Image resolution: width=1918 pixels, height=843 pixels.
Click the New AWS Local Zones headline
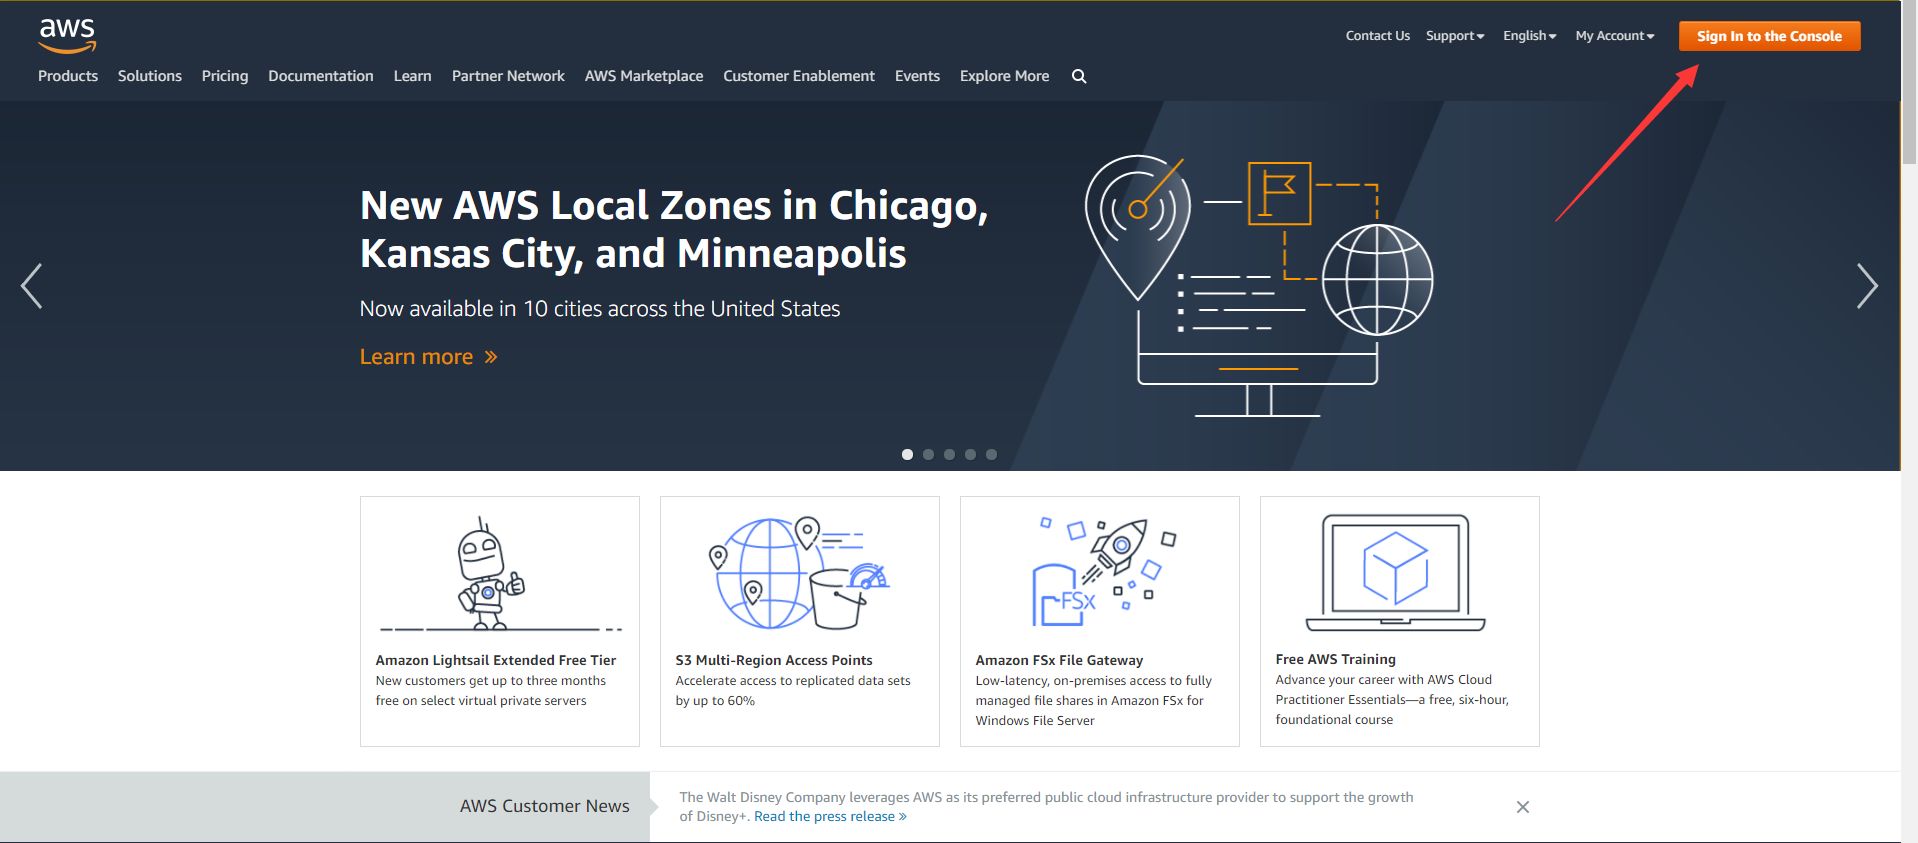tap(674, 229)
